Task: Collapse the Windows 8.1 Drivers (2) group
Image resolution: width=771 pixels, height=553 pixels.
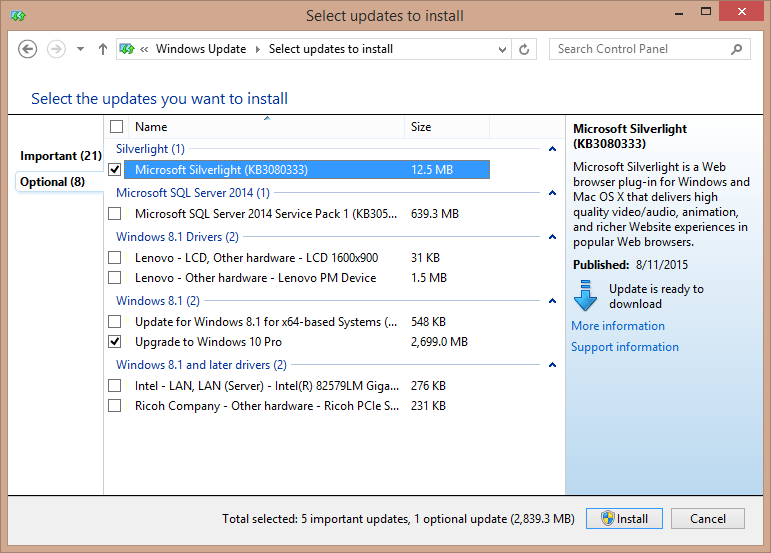Action: (x=552, y=237)
